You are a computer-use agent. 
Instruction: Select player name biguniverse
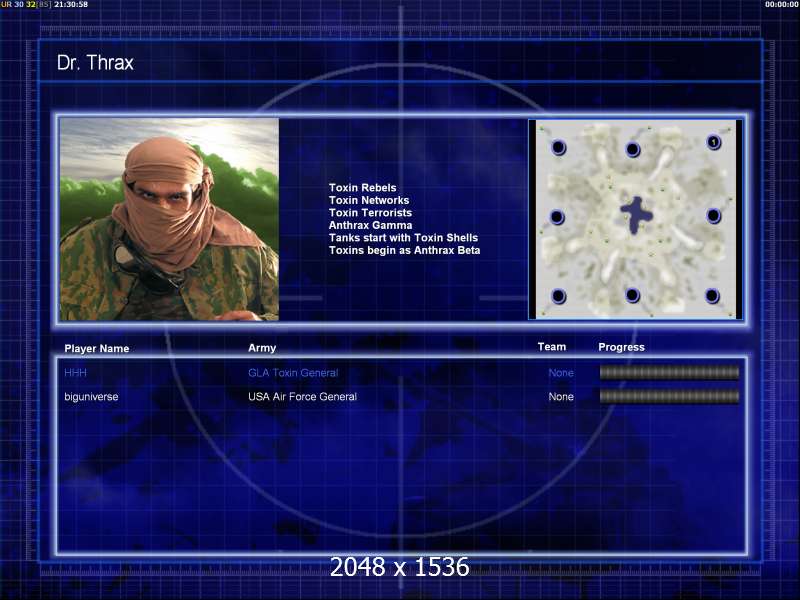91,396
